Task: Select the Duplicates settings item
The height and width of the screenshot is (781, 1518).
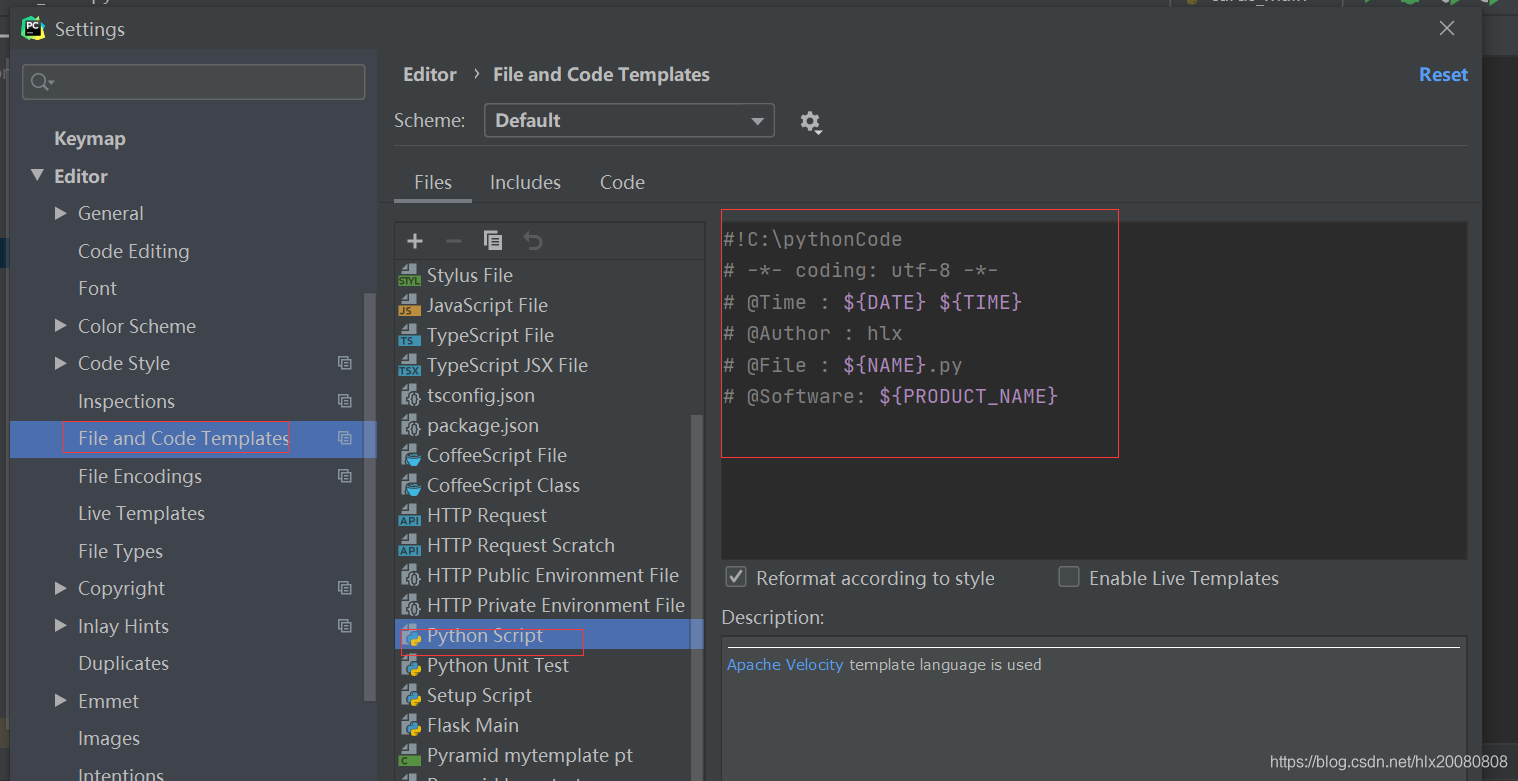Action: pos(123,663)
